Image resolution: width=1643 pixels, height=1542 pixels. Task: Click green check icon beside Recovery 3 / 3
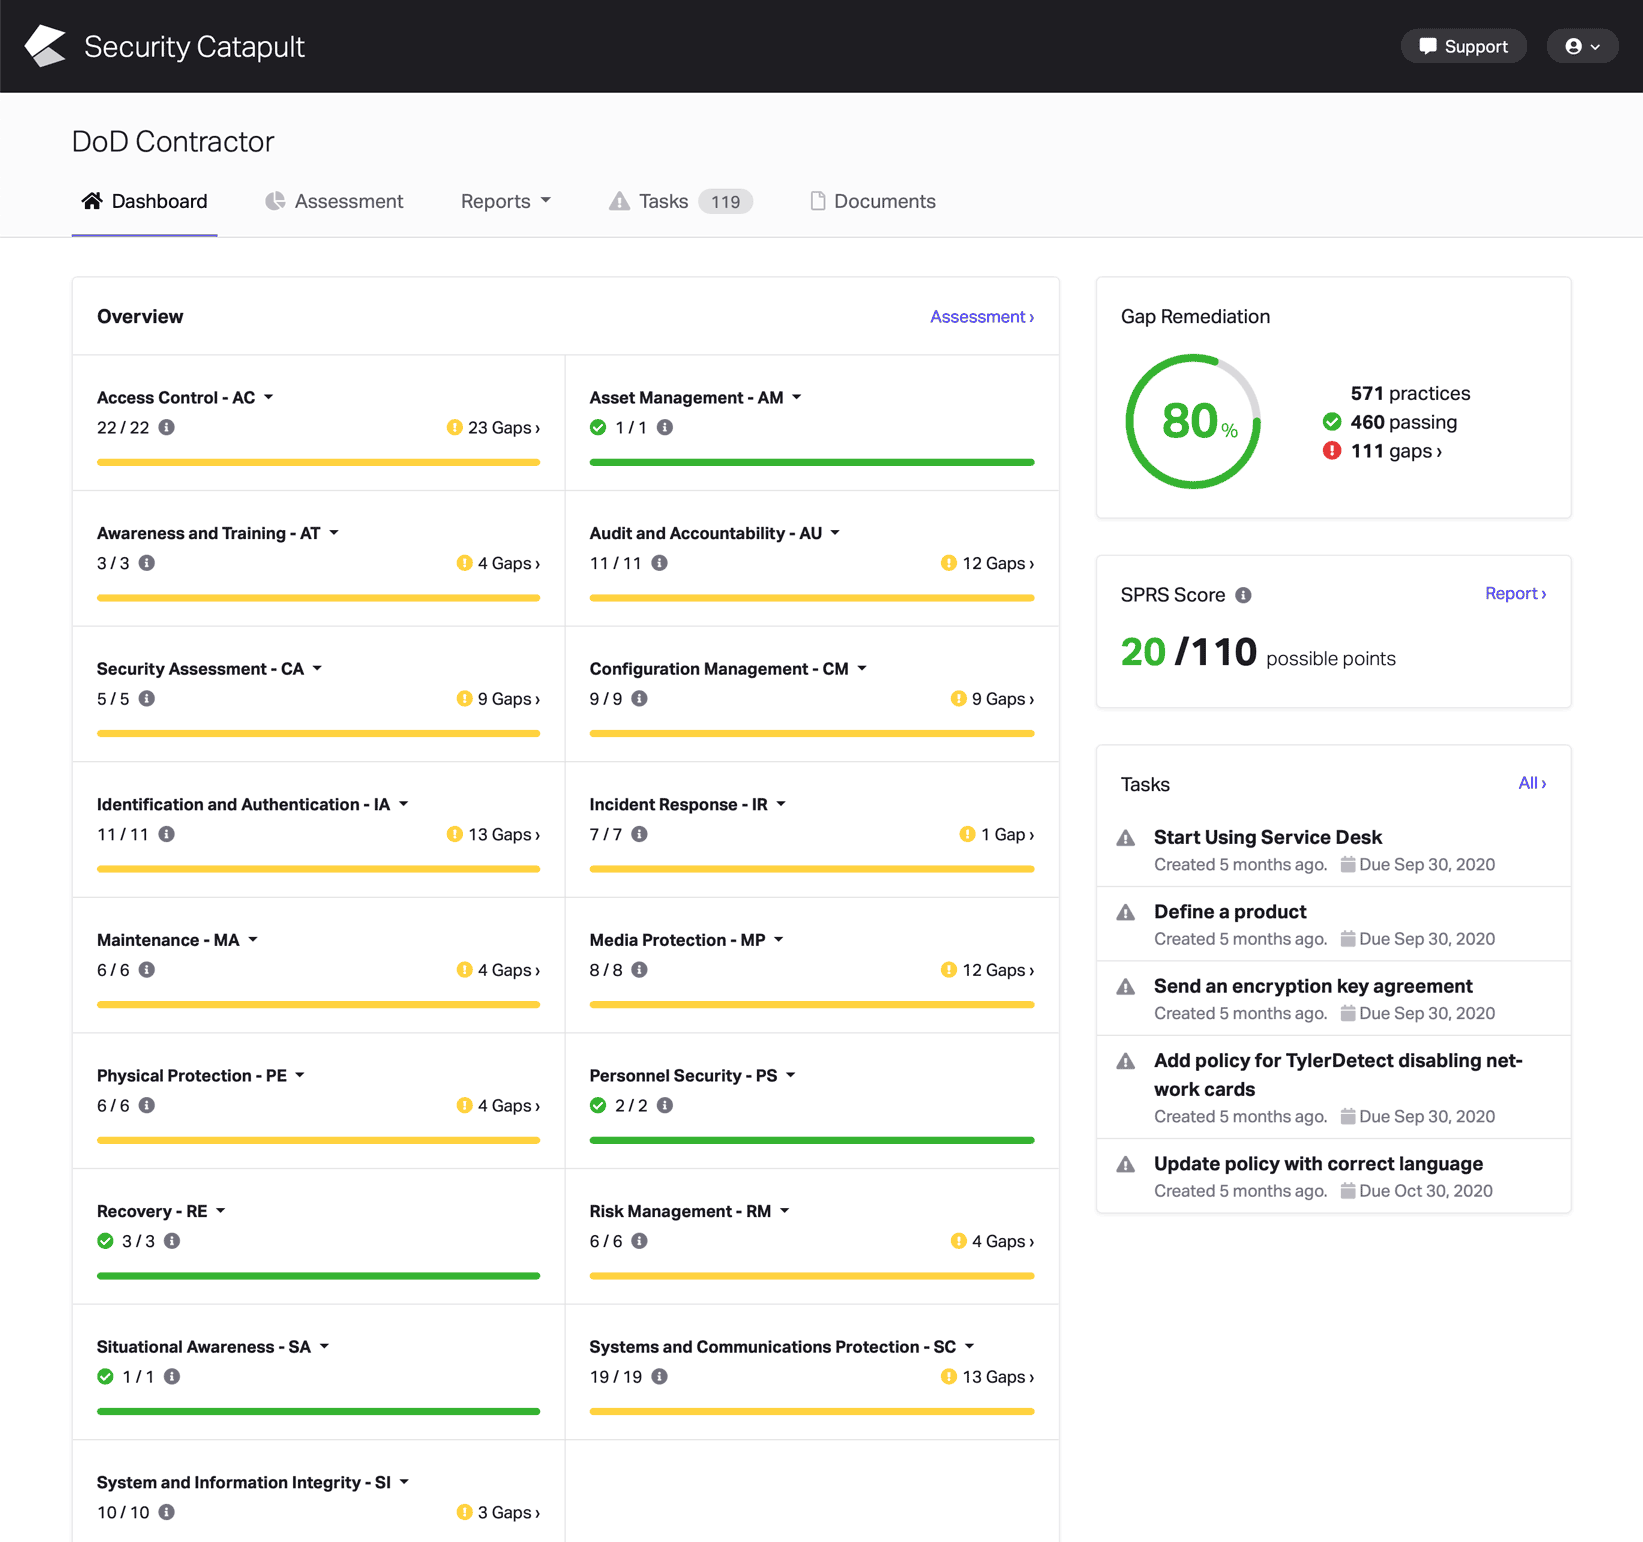click(105, 1241)
